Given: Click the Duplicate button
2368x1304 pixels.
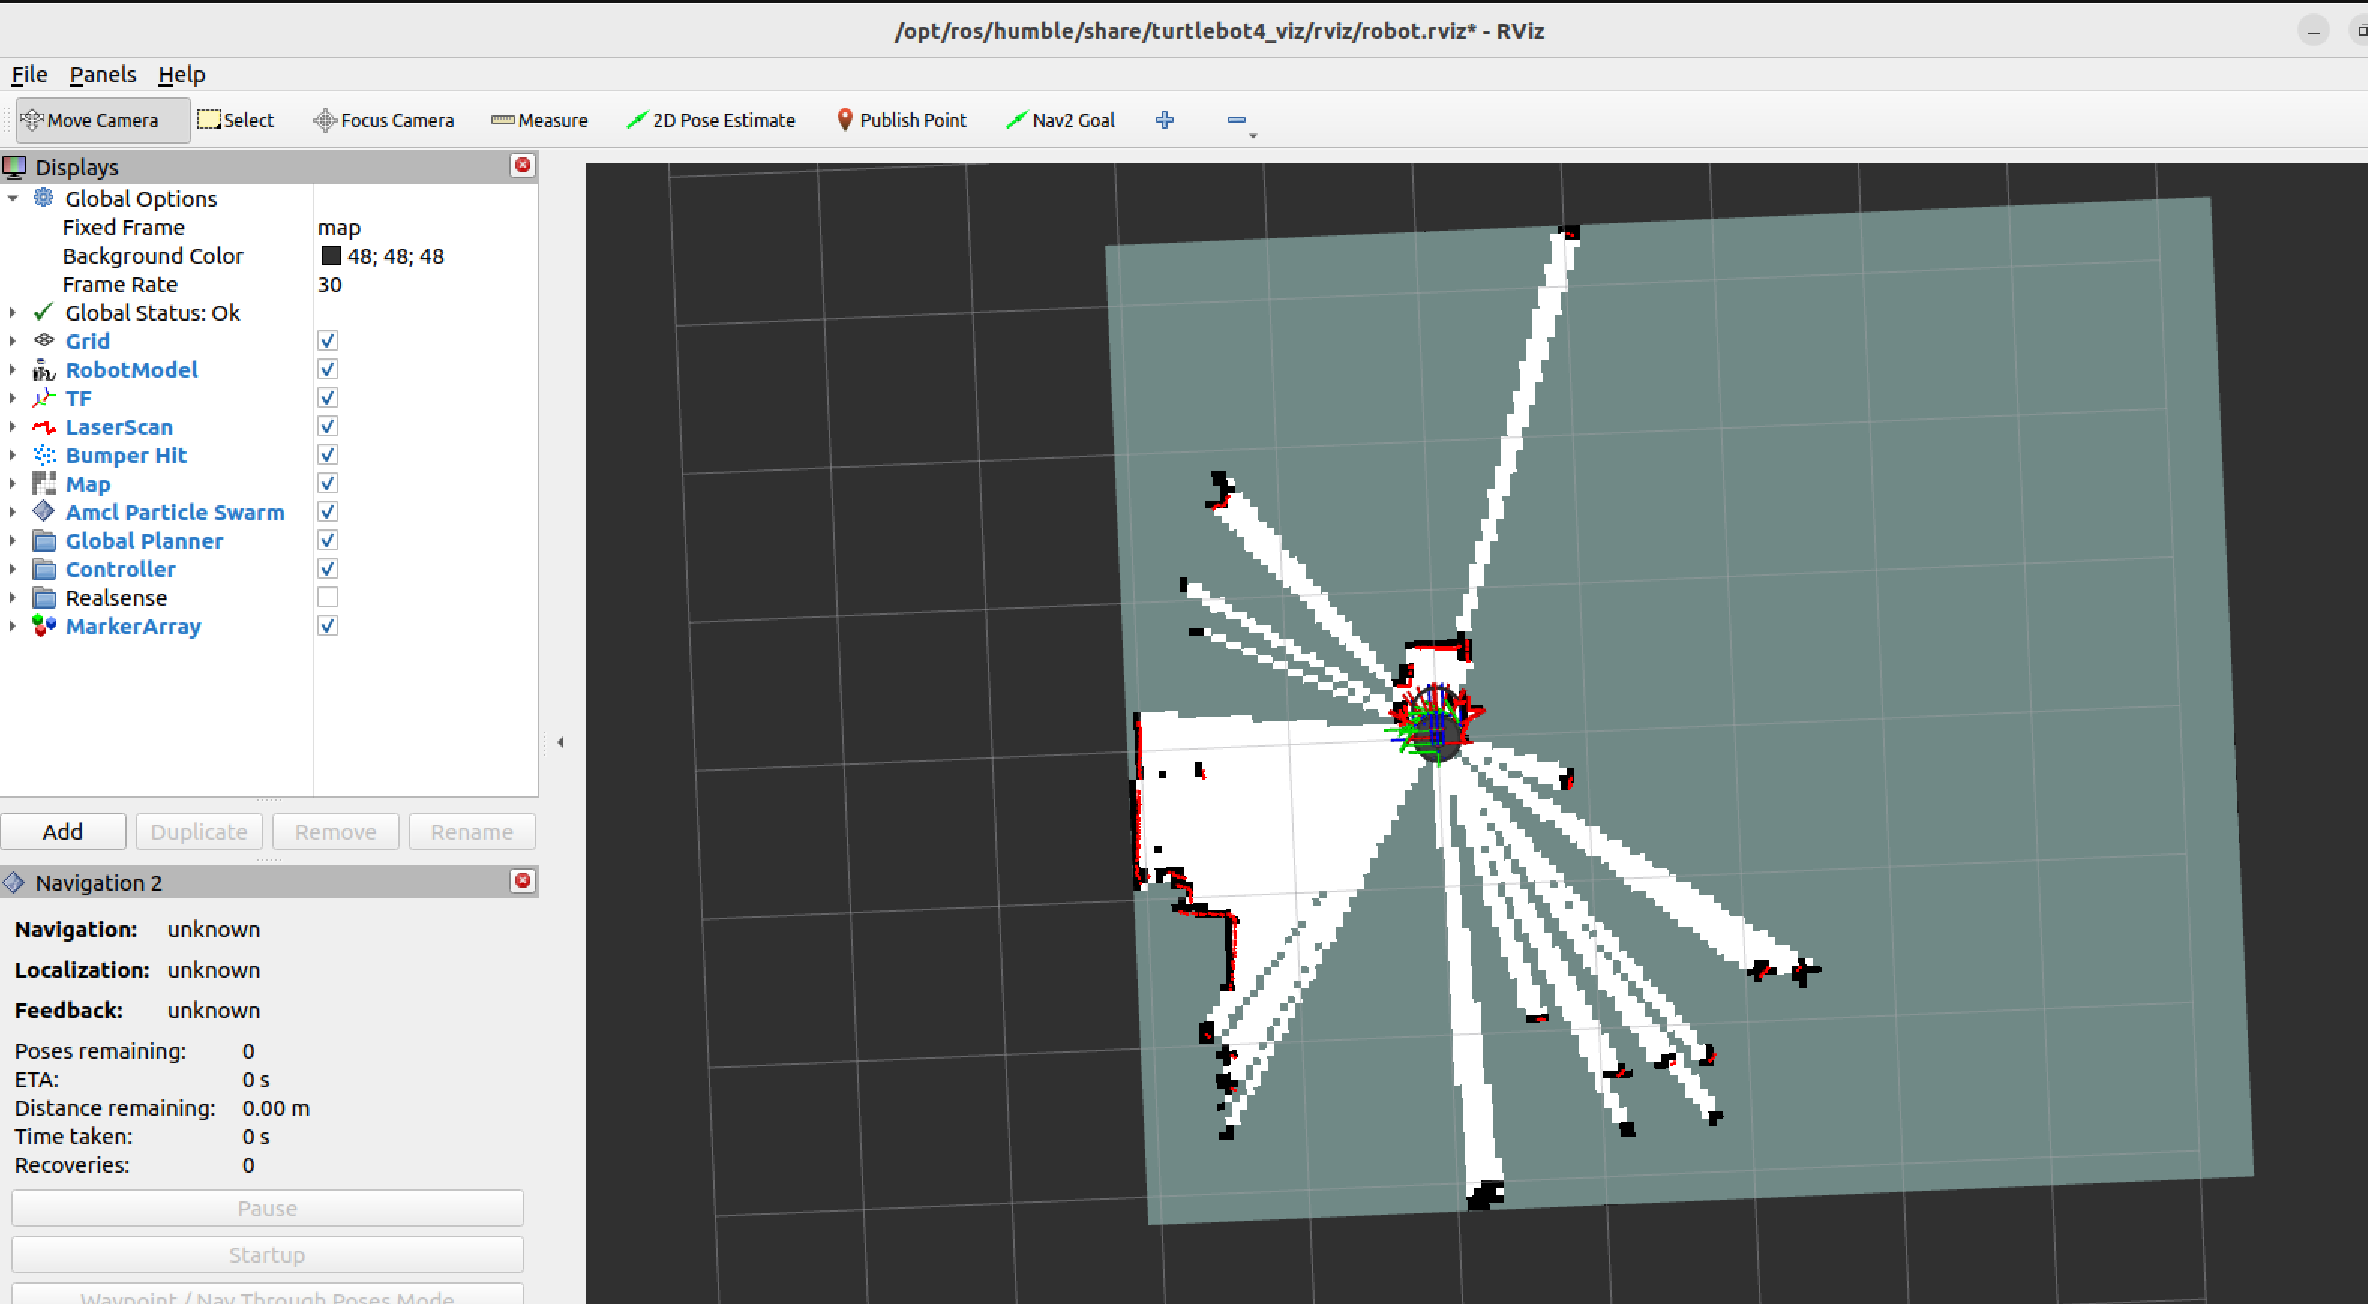Looking at the screenshot, I should click(x=199, y=832).
